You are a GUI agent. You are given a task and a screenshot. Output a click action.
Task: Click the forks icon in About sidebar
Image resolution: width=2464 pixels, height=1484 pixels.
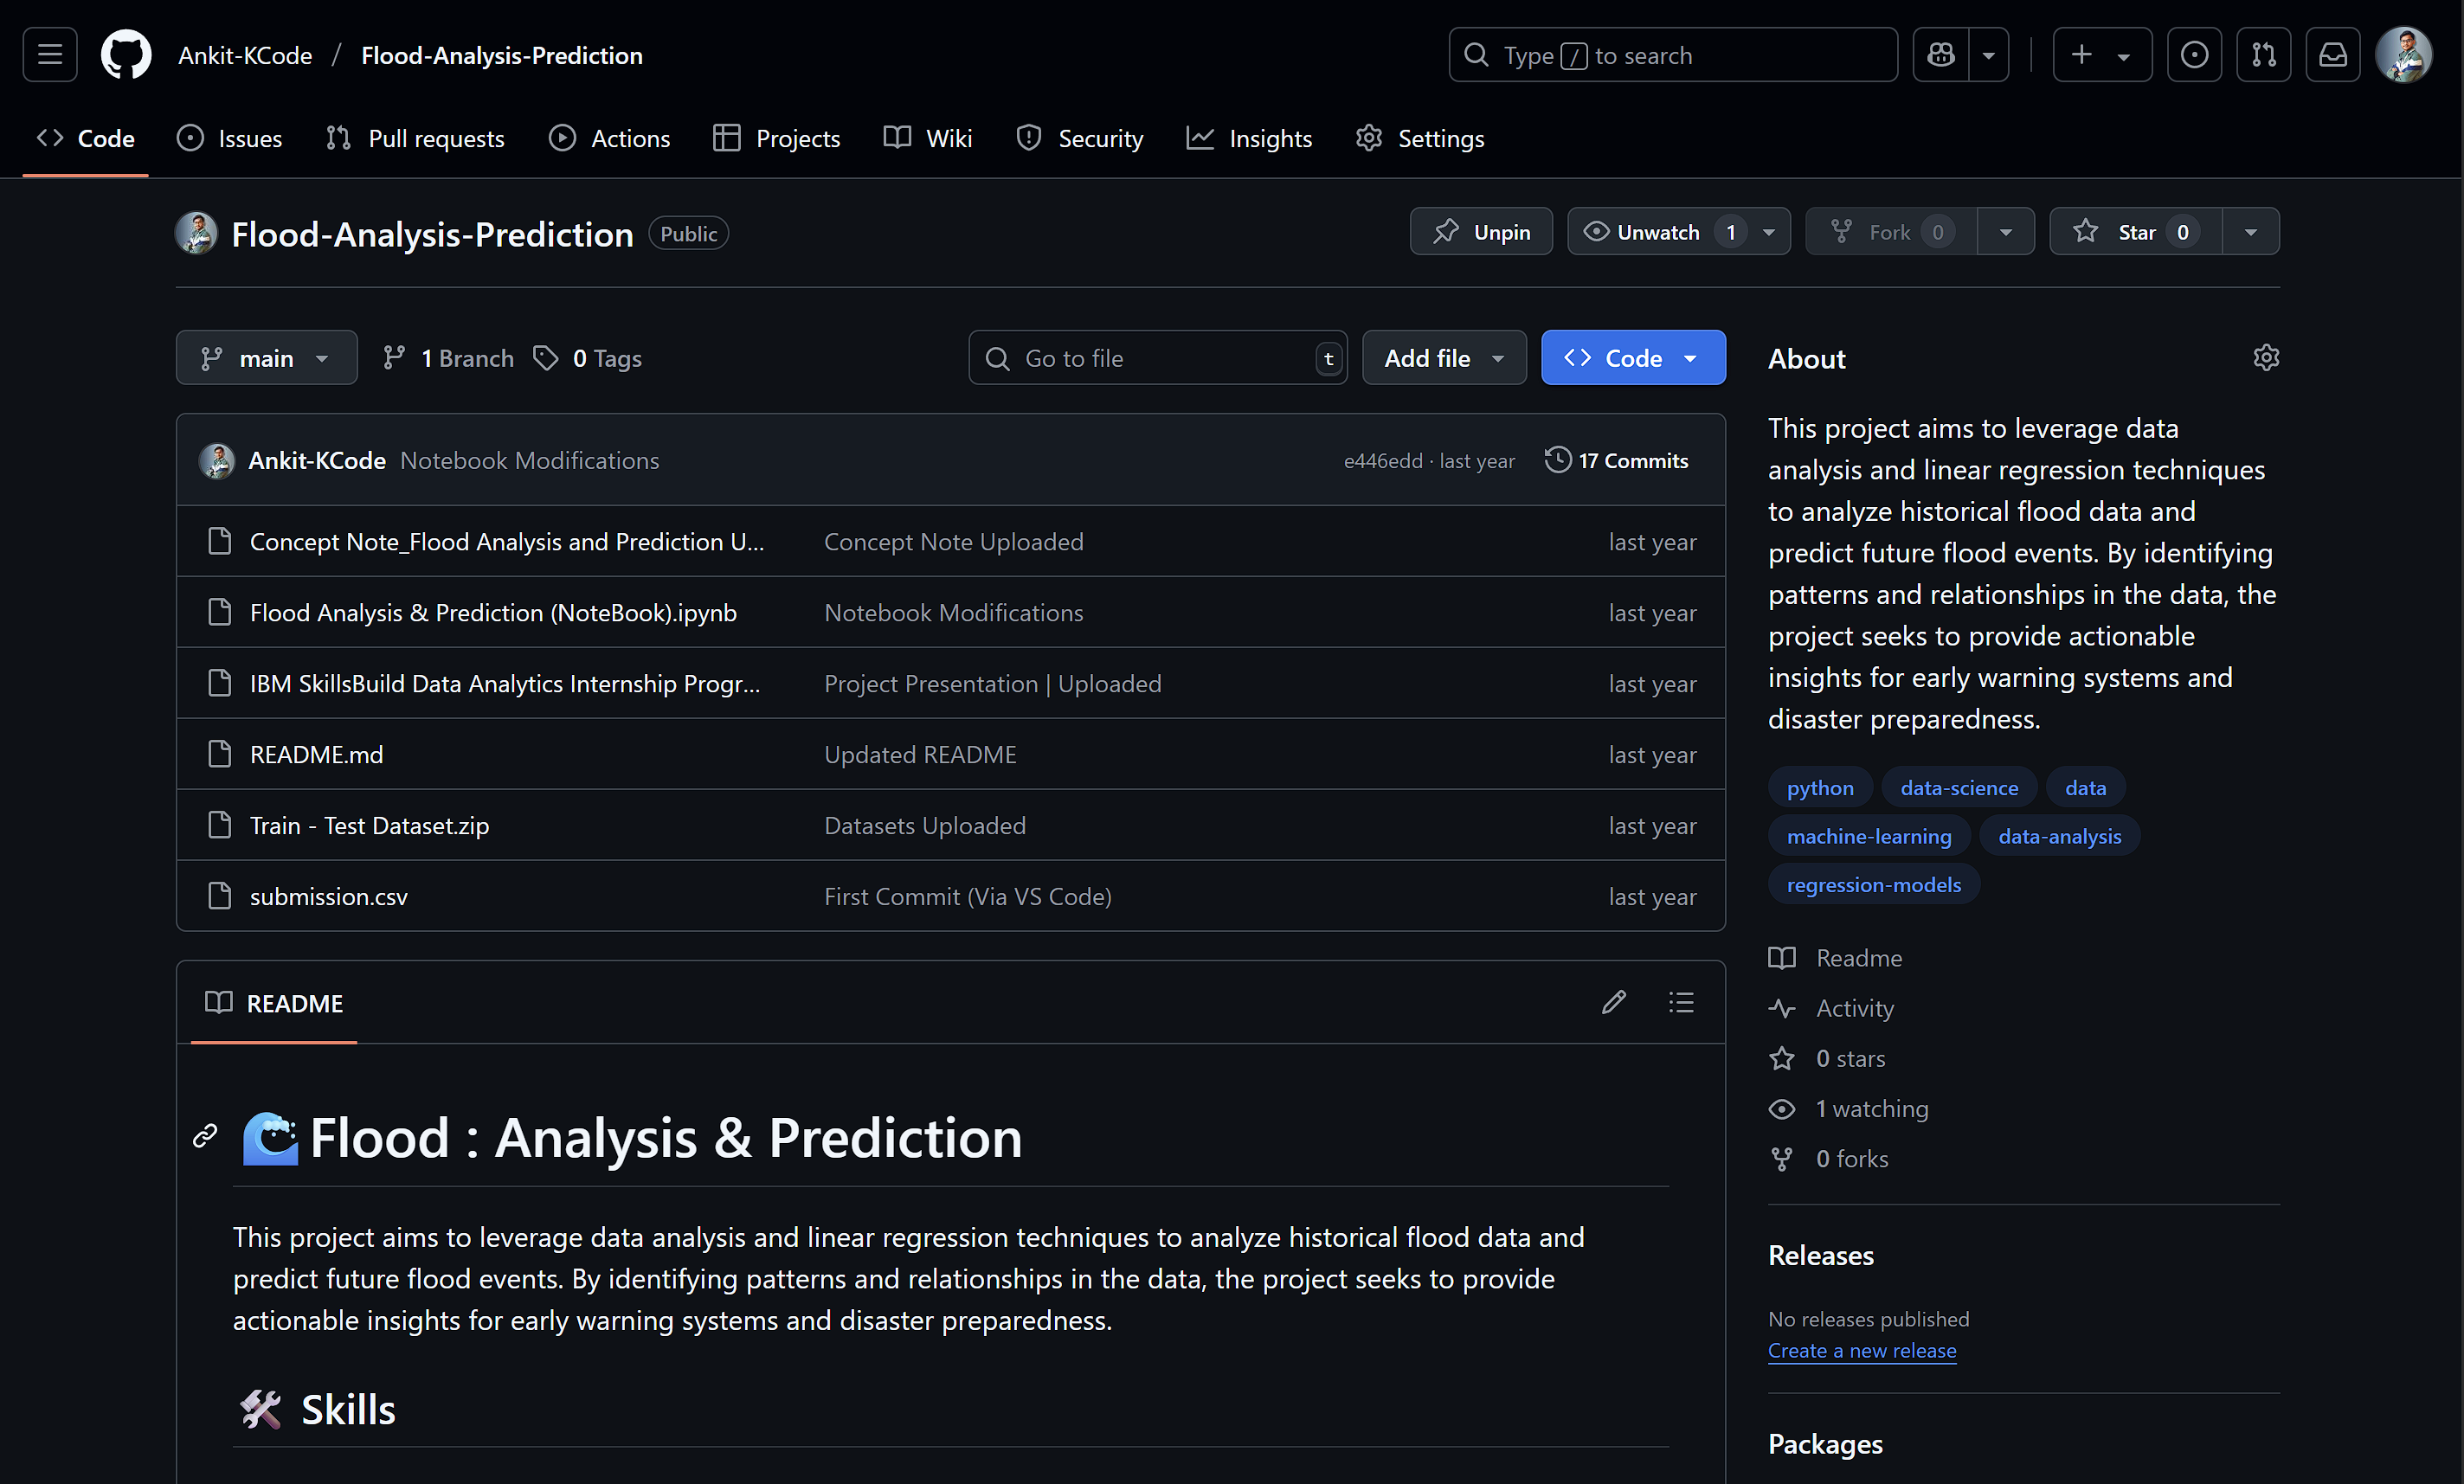(x=1782, y=1159)
